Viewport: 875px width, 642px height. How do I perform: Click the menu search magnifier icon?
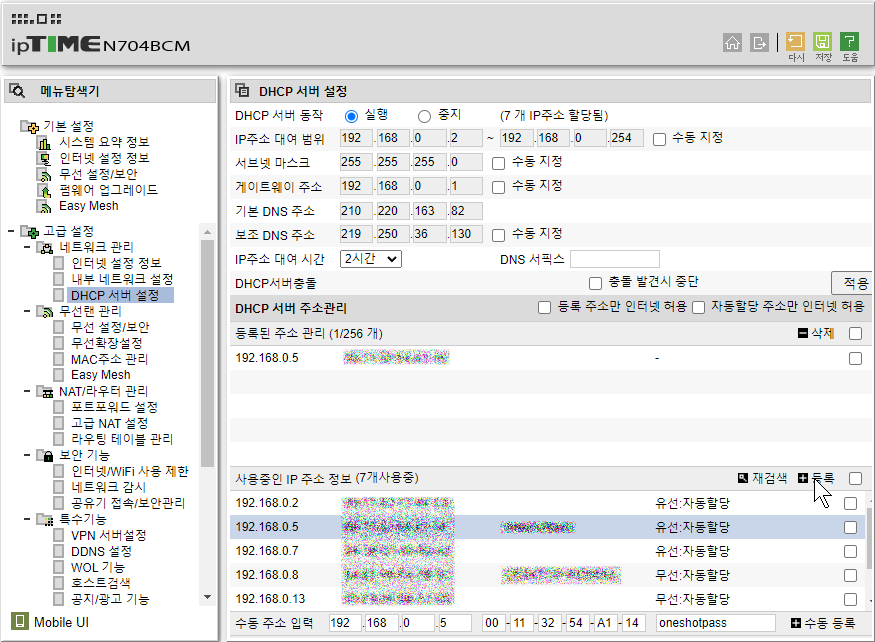pyautogui.click(x=17, y=90)
